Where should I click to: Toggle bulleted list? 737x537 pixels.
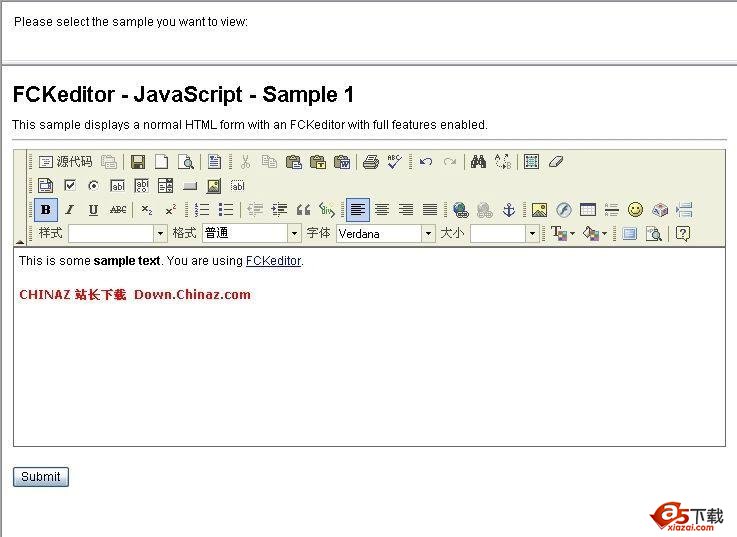click(226, 210)
